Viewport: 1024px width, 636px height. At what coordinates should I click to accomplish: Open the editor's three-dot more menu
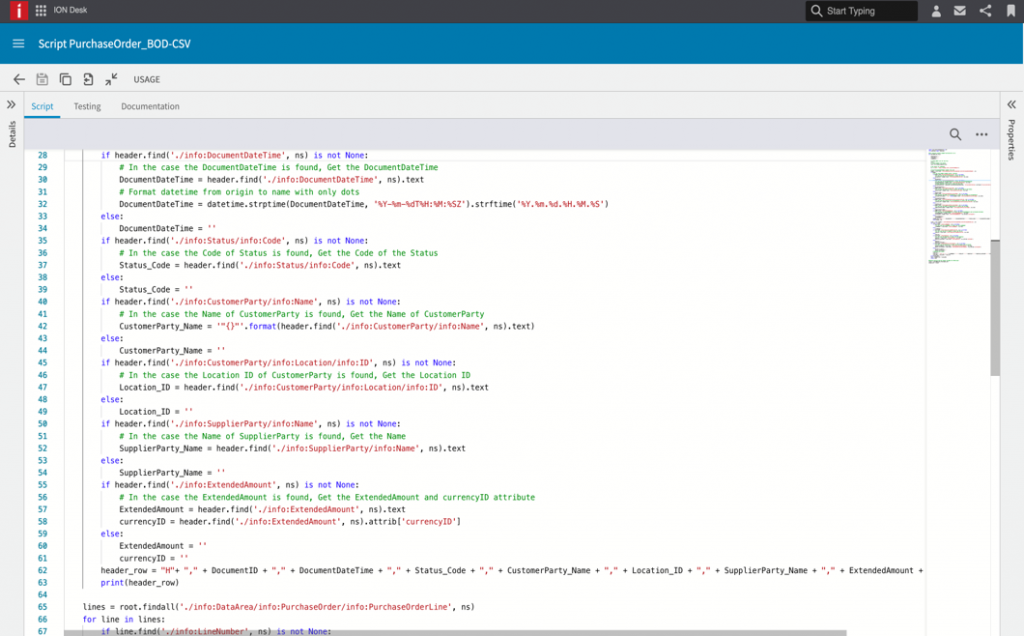(981, 134)
